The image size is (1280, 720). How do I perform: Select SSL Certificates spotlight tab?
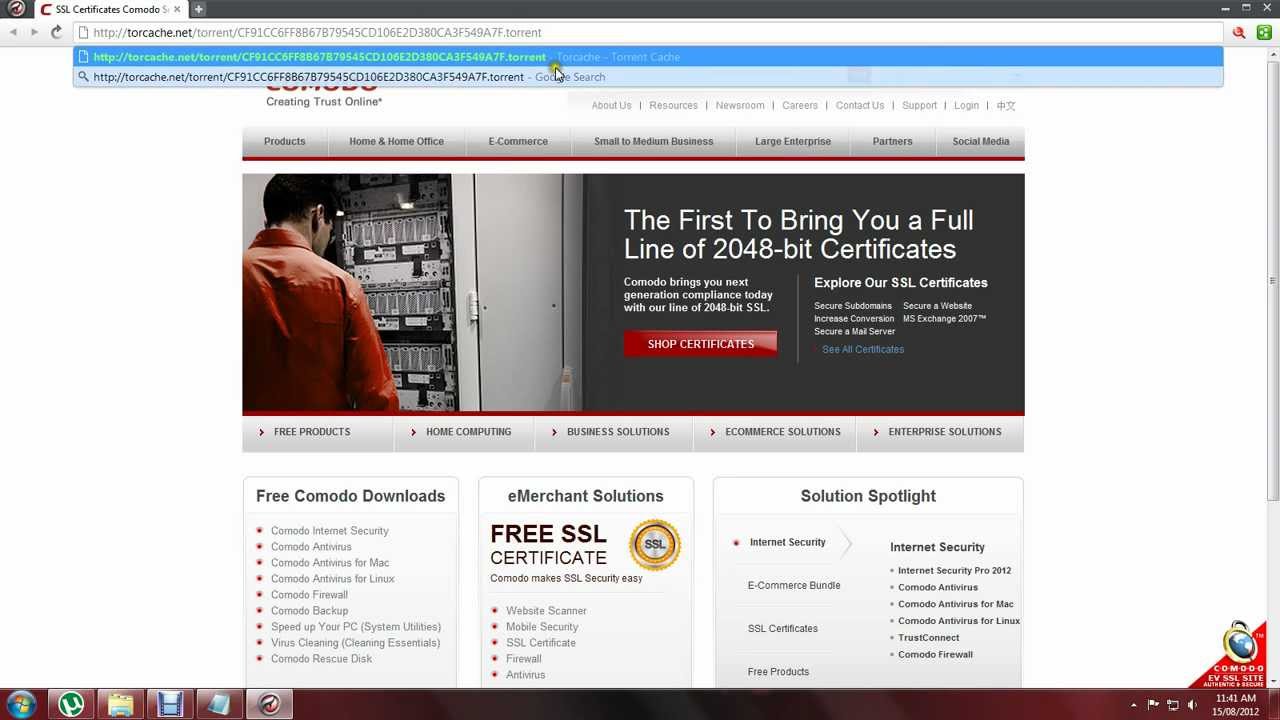[783, 628]
